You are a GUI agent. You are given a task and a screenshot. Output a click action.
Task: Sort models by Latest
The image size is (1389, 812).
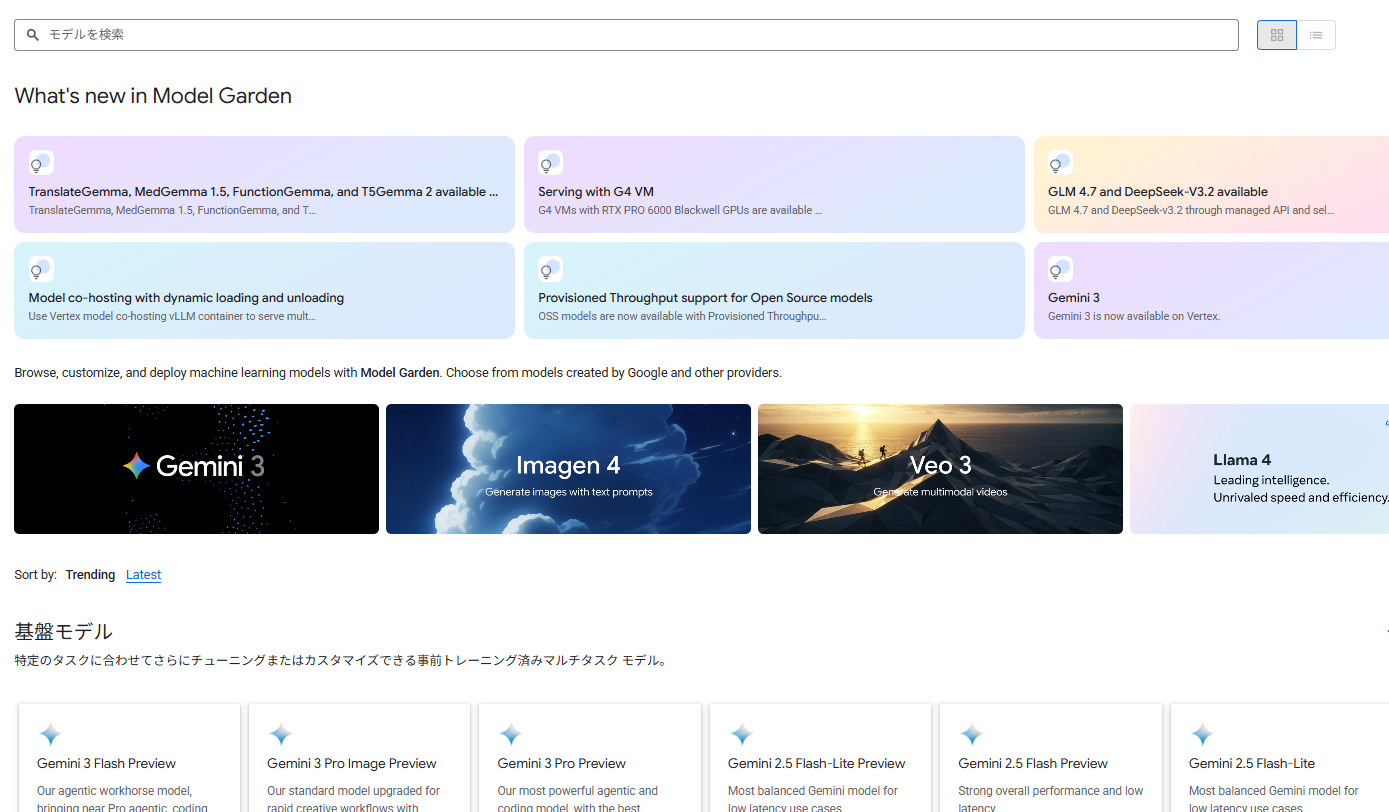(143, 575)
